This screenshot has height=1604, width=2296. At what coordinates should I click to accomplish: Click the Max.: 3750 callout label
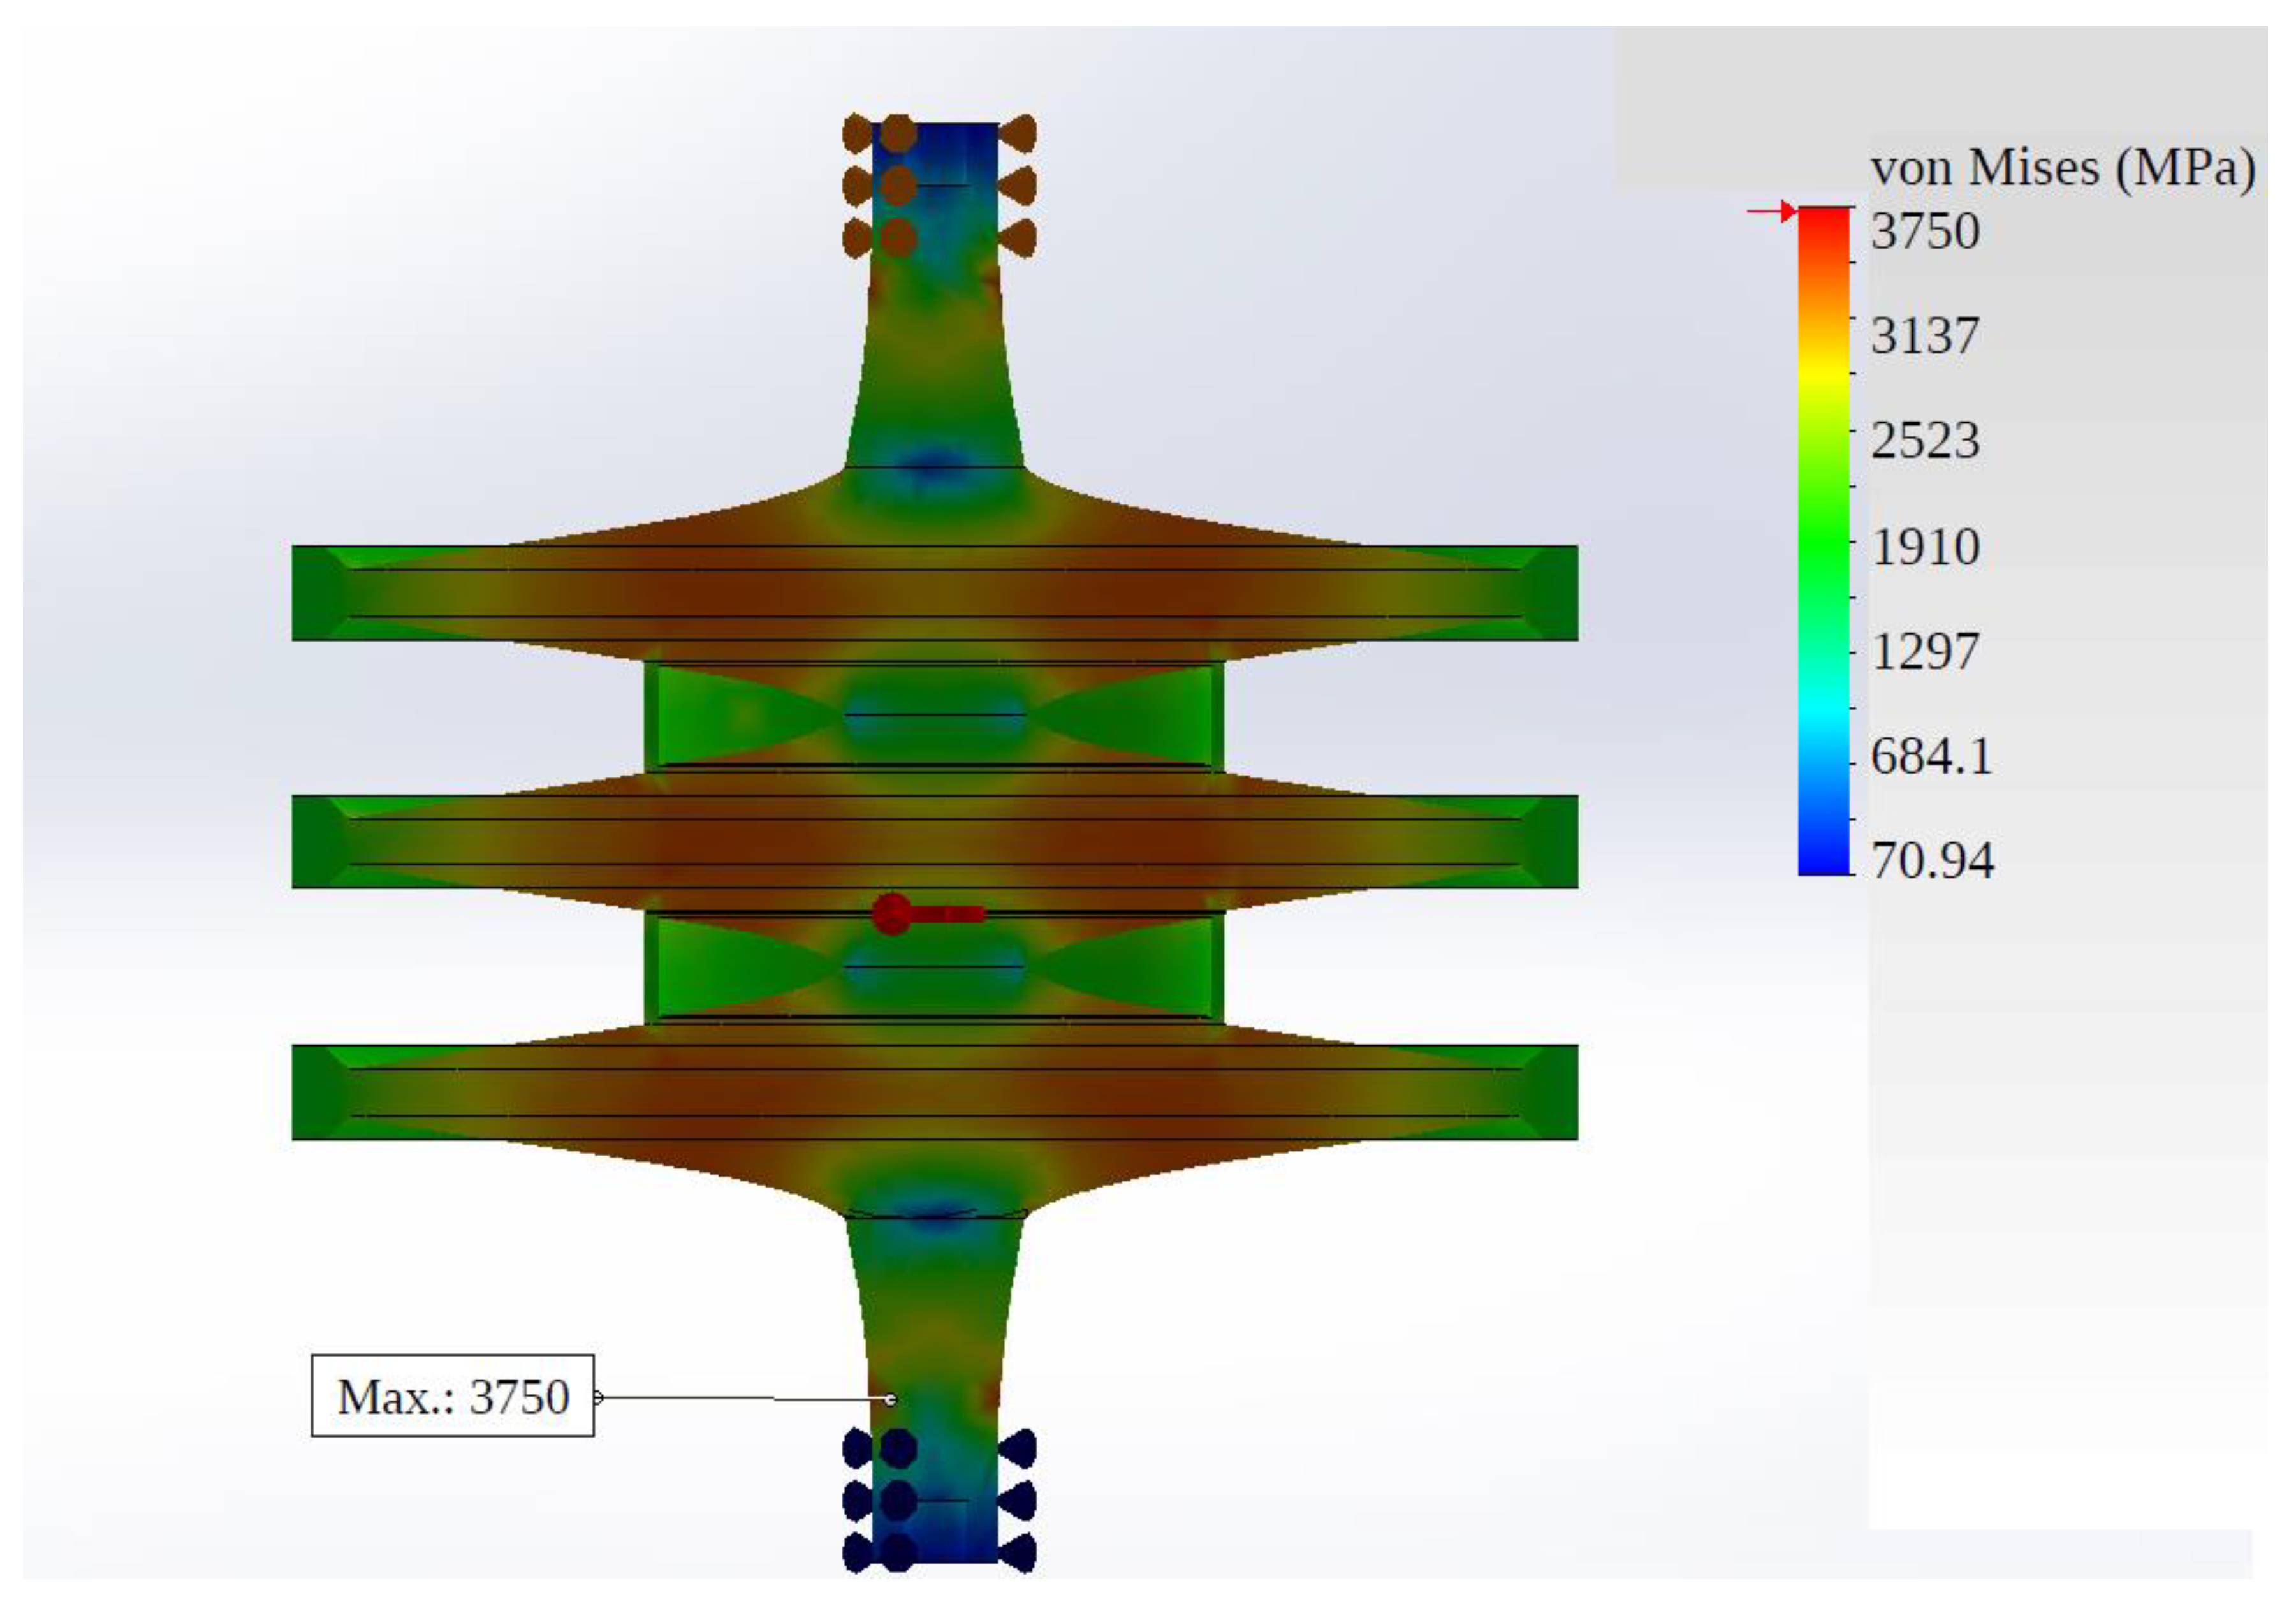(x=452, y=1397)
